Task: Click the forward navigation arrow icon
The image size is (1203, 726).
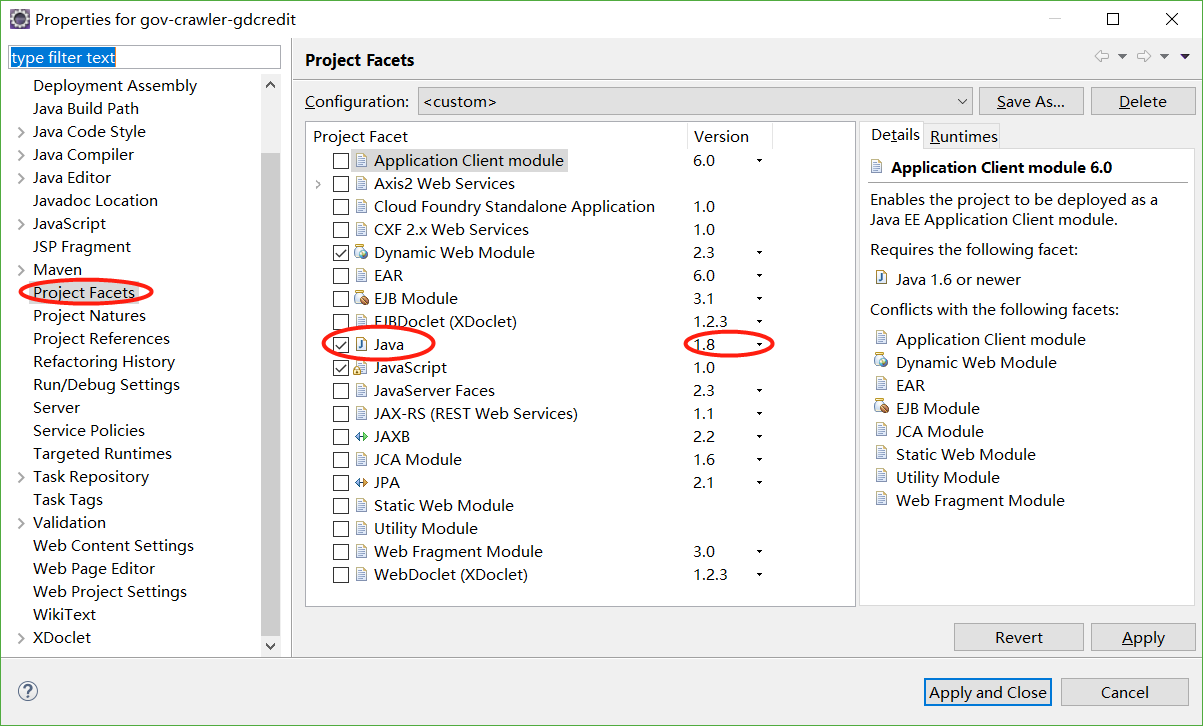Action: click(1145, 57)
